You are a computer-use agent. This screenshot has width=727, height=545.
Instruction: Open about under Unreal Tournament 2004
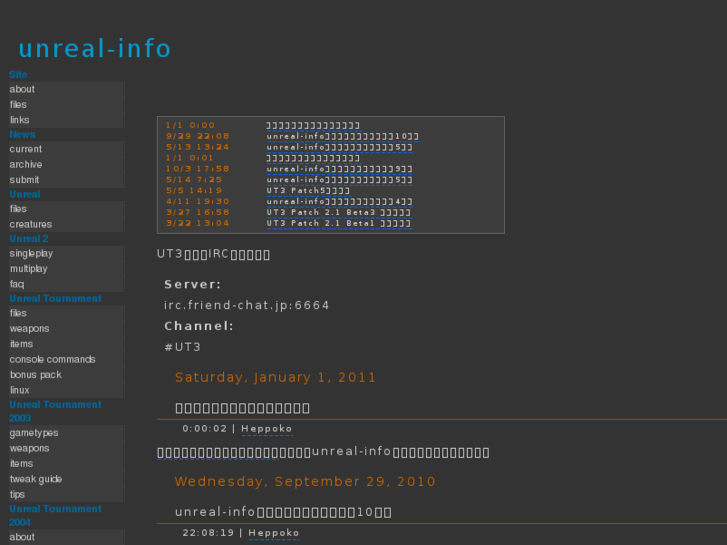tap(66, 537)
